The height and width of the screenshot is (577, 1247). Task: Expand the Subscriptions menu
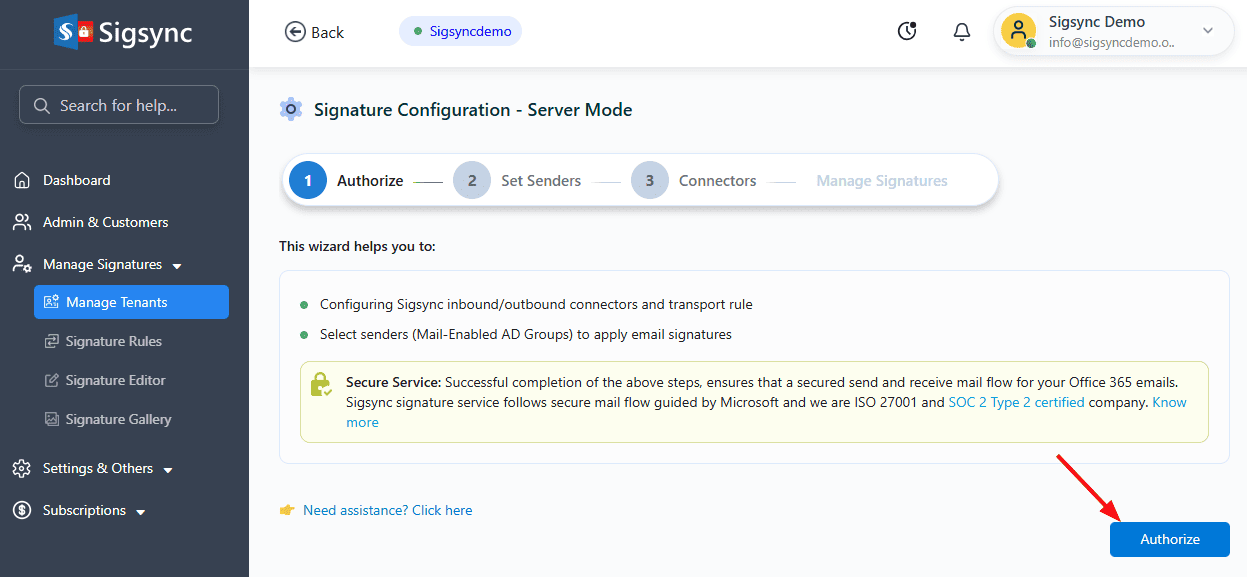141,512
